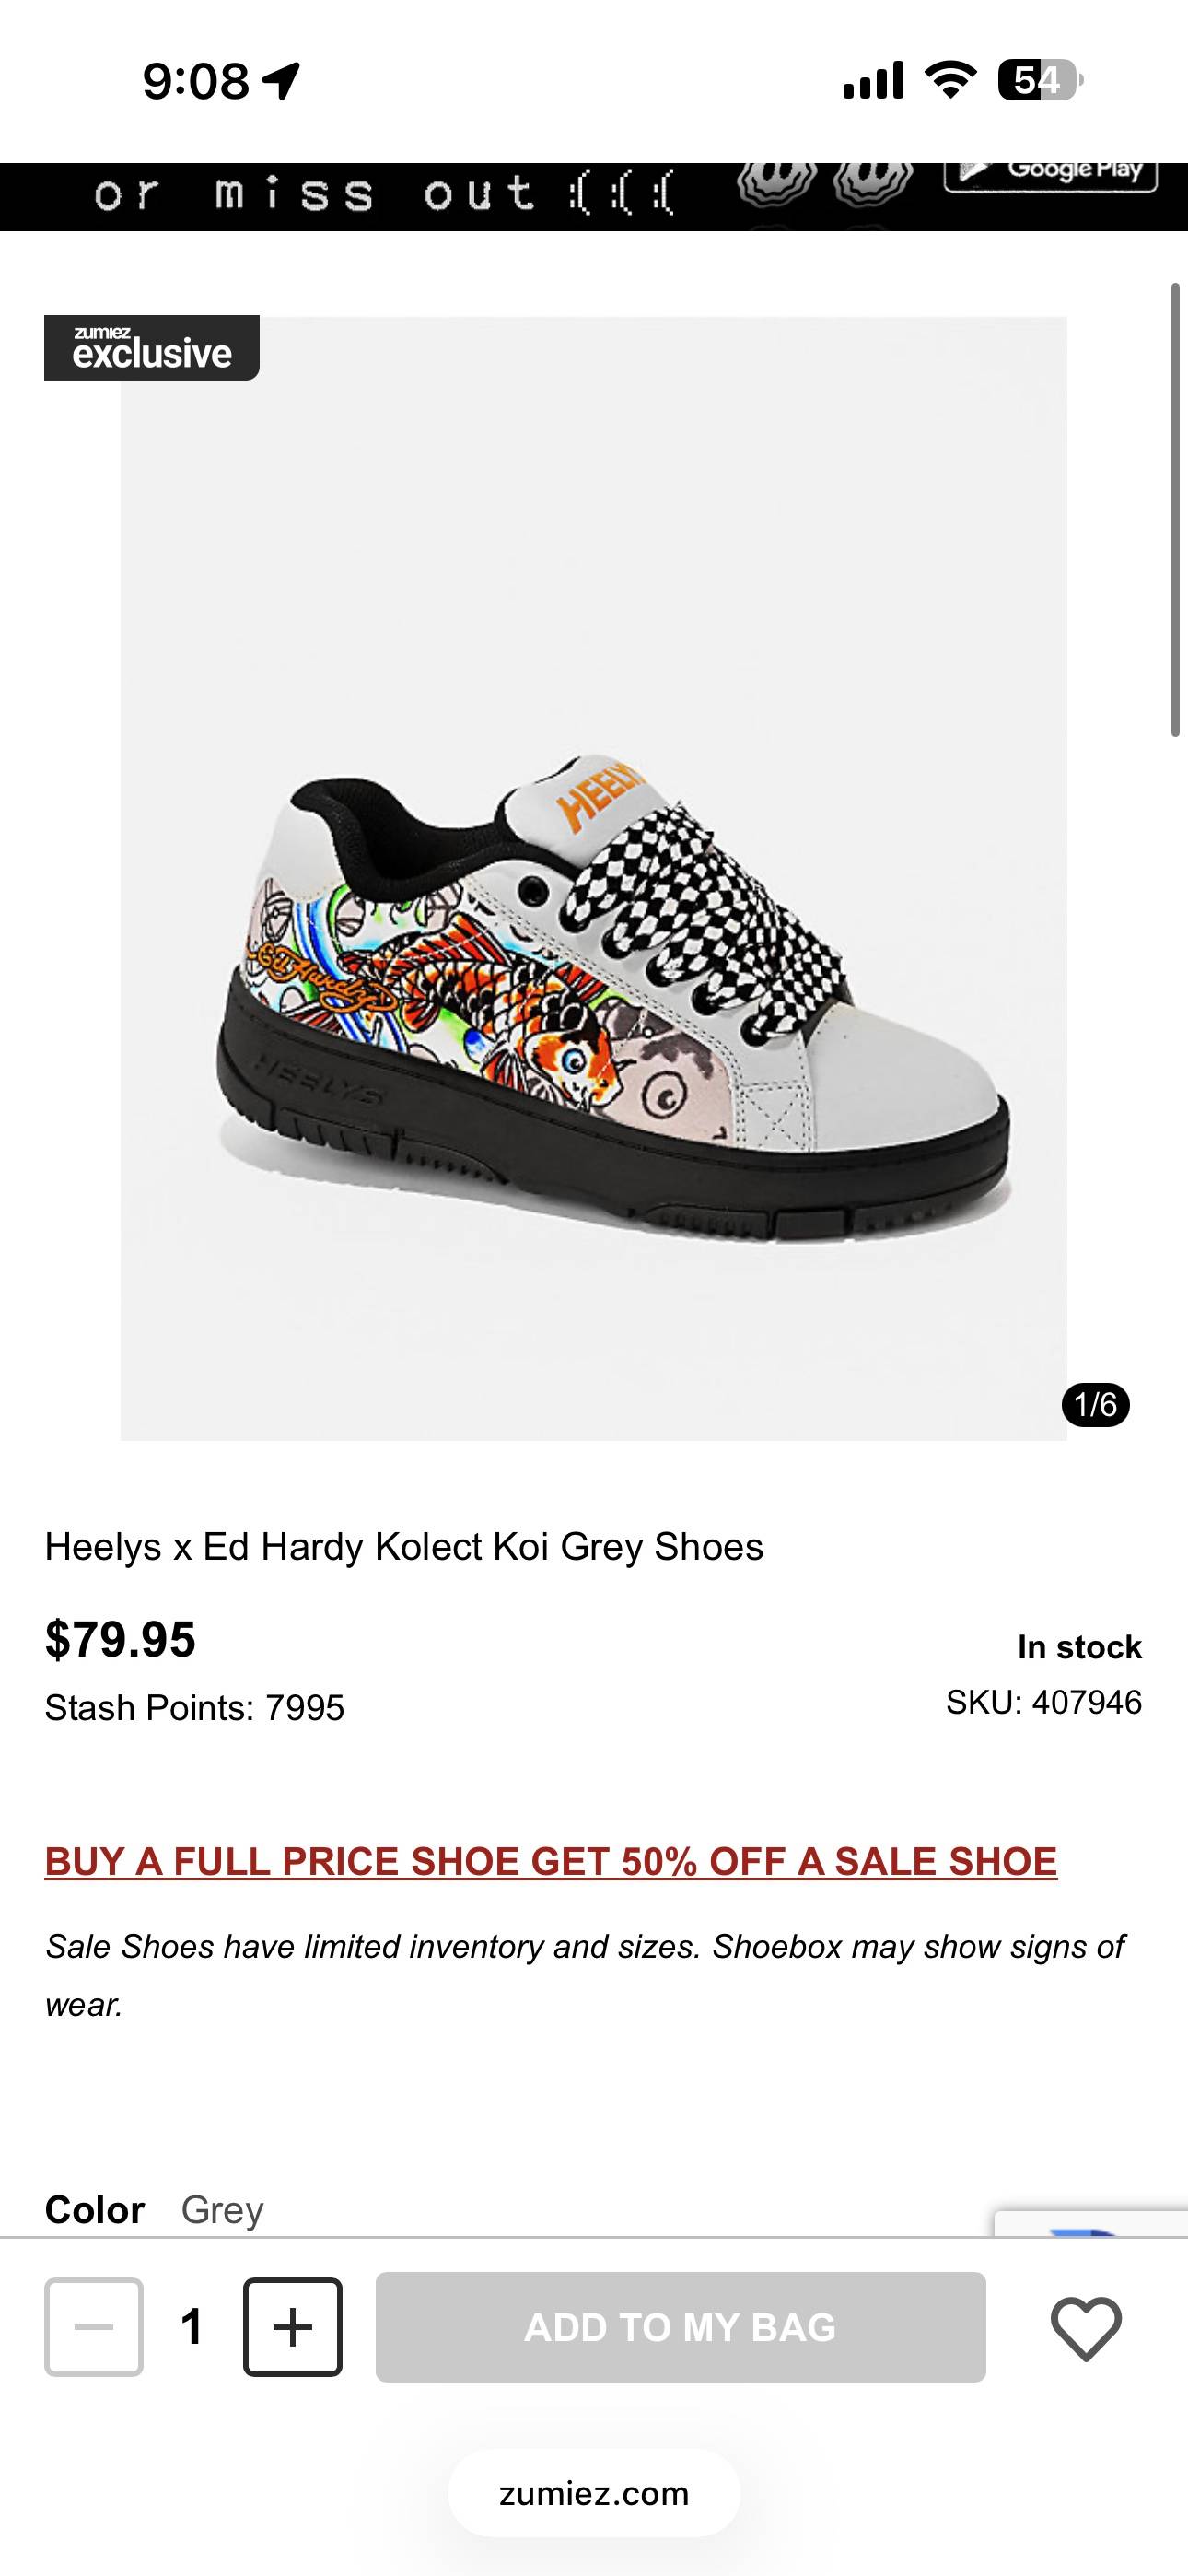Tap the battery indicator in status bar
1188x2576 pixels.
tap(1040, 80)
